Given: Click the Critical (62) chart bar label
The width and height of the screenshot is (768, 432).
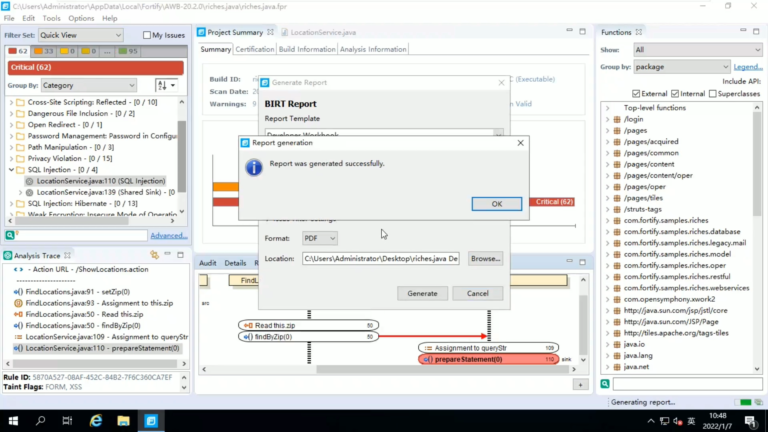Looking at the screenshot, I should (x=554, y=202).
